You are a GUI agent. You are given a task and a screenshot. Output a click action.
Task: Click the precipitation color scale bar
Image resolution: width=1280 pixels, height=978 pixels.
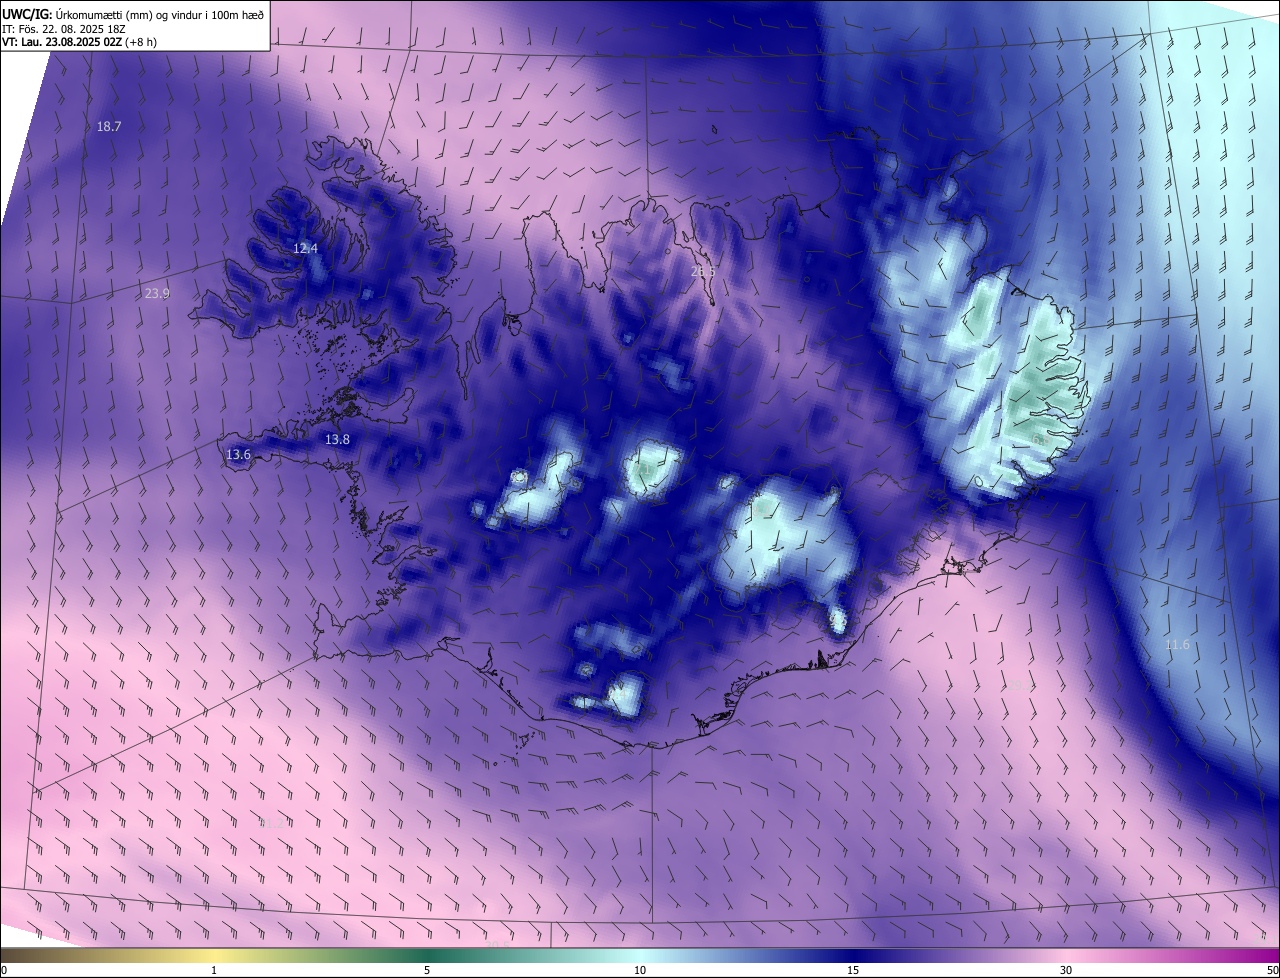click(640, 955)
